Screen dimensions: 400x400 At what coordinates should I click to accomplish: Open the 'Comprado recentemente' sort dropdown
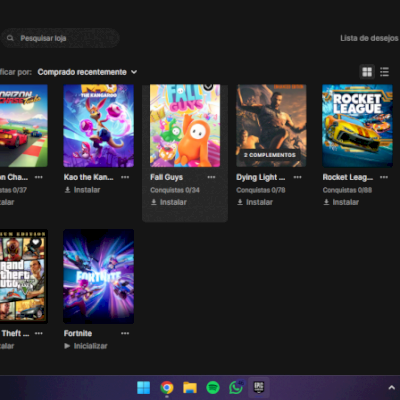click(x=87, y=72)
